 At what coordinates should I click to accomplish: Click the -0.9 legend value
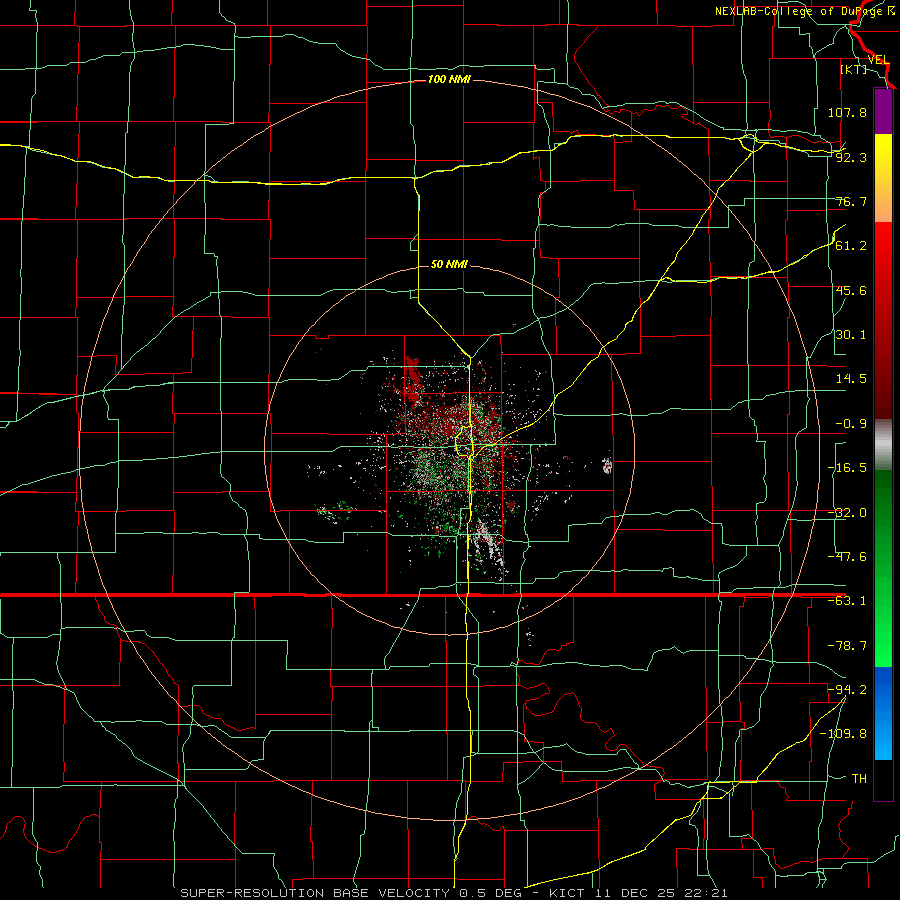(x=851, y=424)
